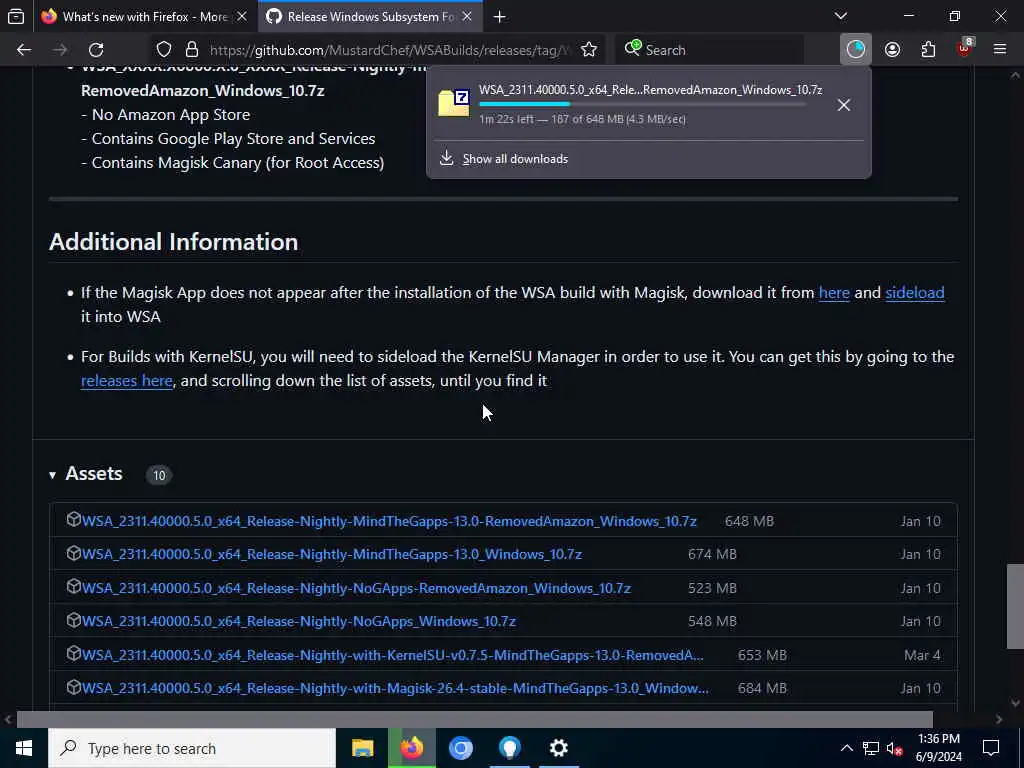The image size is (1024, 768).
Task: Download the KernelSU-v0.7.5 653 MB asset
Action: click(x=393, y=655)
